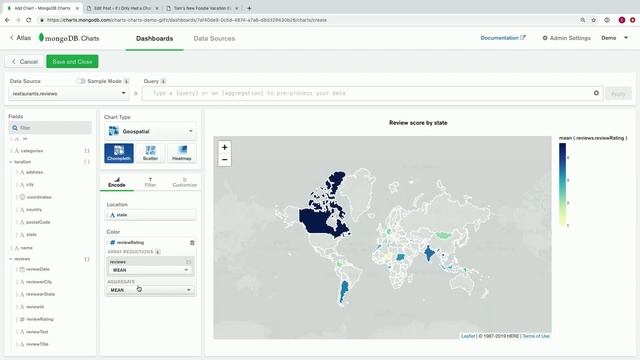Open the Leaflet attribution link
This screenshot has height=360, width=640.
point(468,336)
